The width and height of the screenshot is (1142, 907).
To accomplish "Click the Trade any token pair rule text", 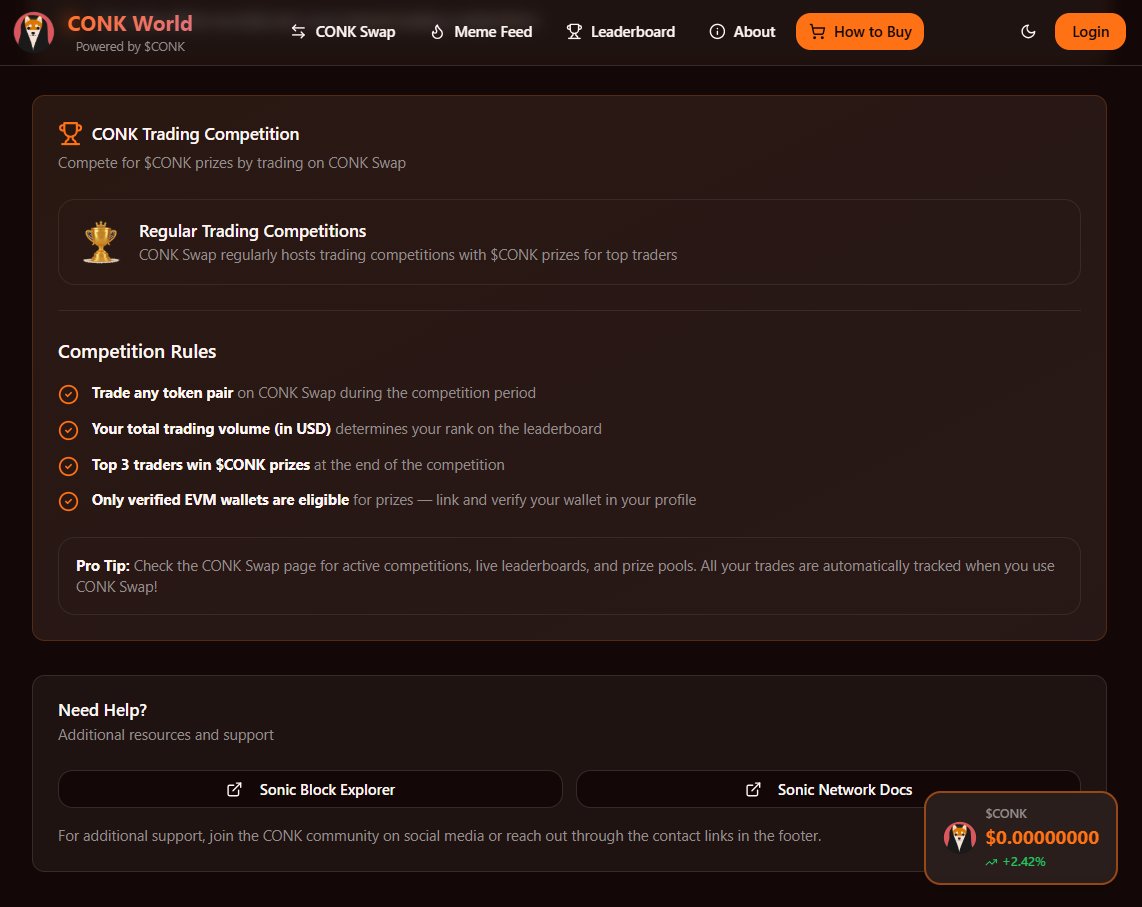I will point(162,393).
